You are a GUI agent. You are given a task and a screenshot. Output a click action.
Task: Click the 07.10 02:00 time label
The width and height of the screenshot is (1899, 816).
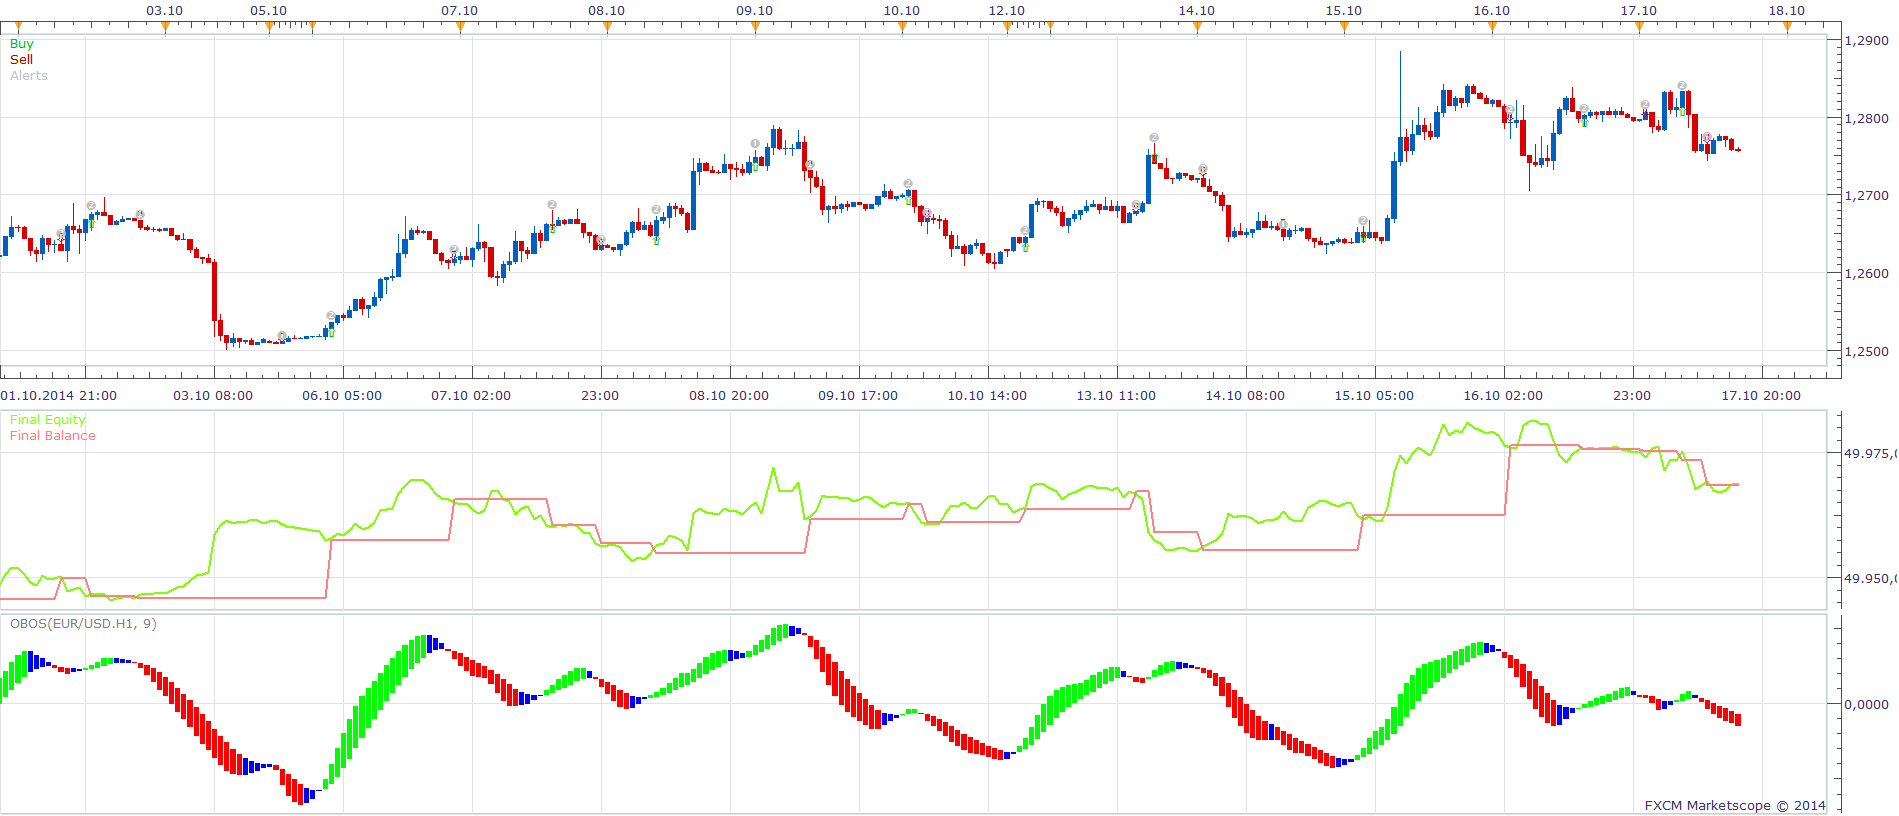coord(471,396)
